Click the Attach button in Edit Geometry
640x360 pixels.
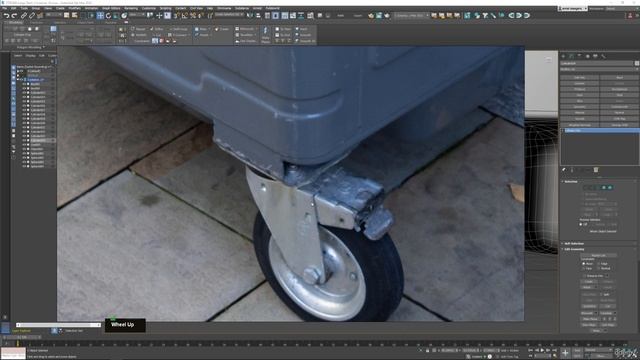coord(588,287)
